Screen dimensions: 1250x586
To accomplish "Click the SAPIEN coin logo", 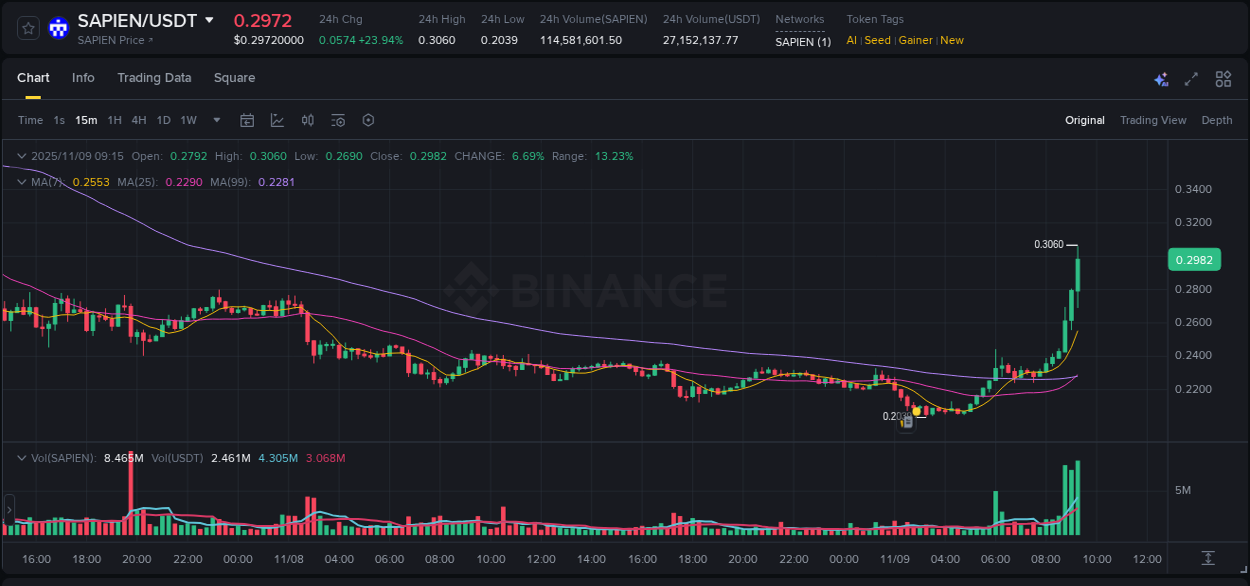I will [59, 27].
